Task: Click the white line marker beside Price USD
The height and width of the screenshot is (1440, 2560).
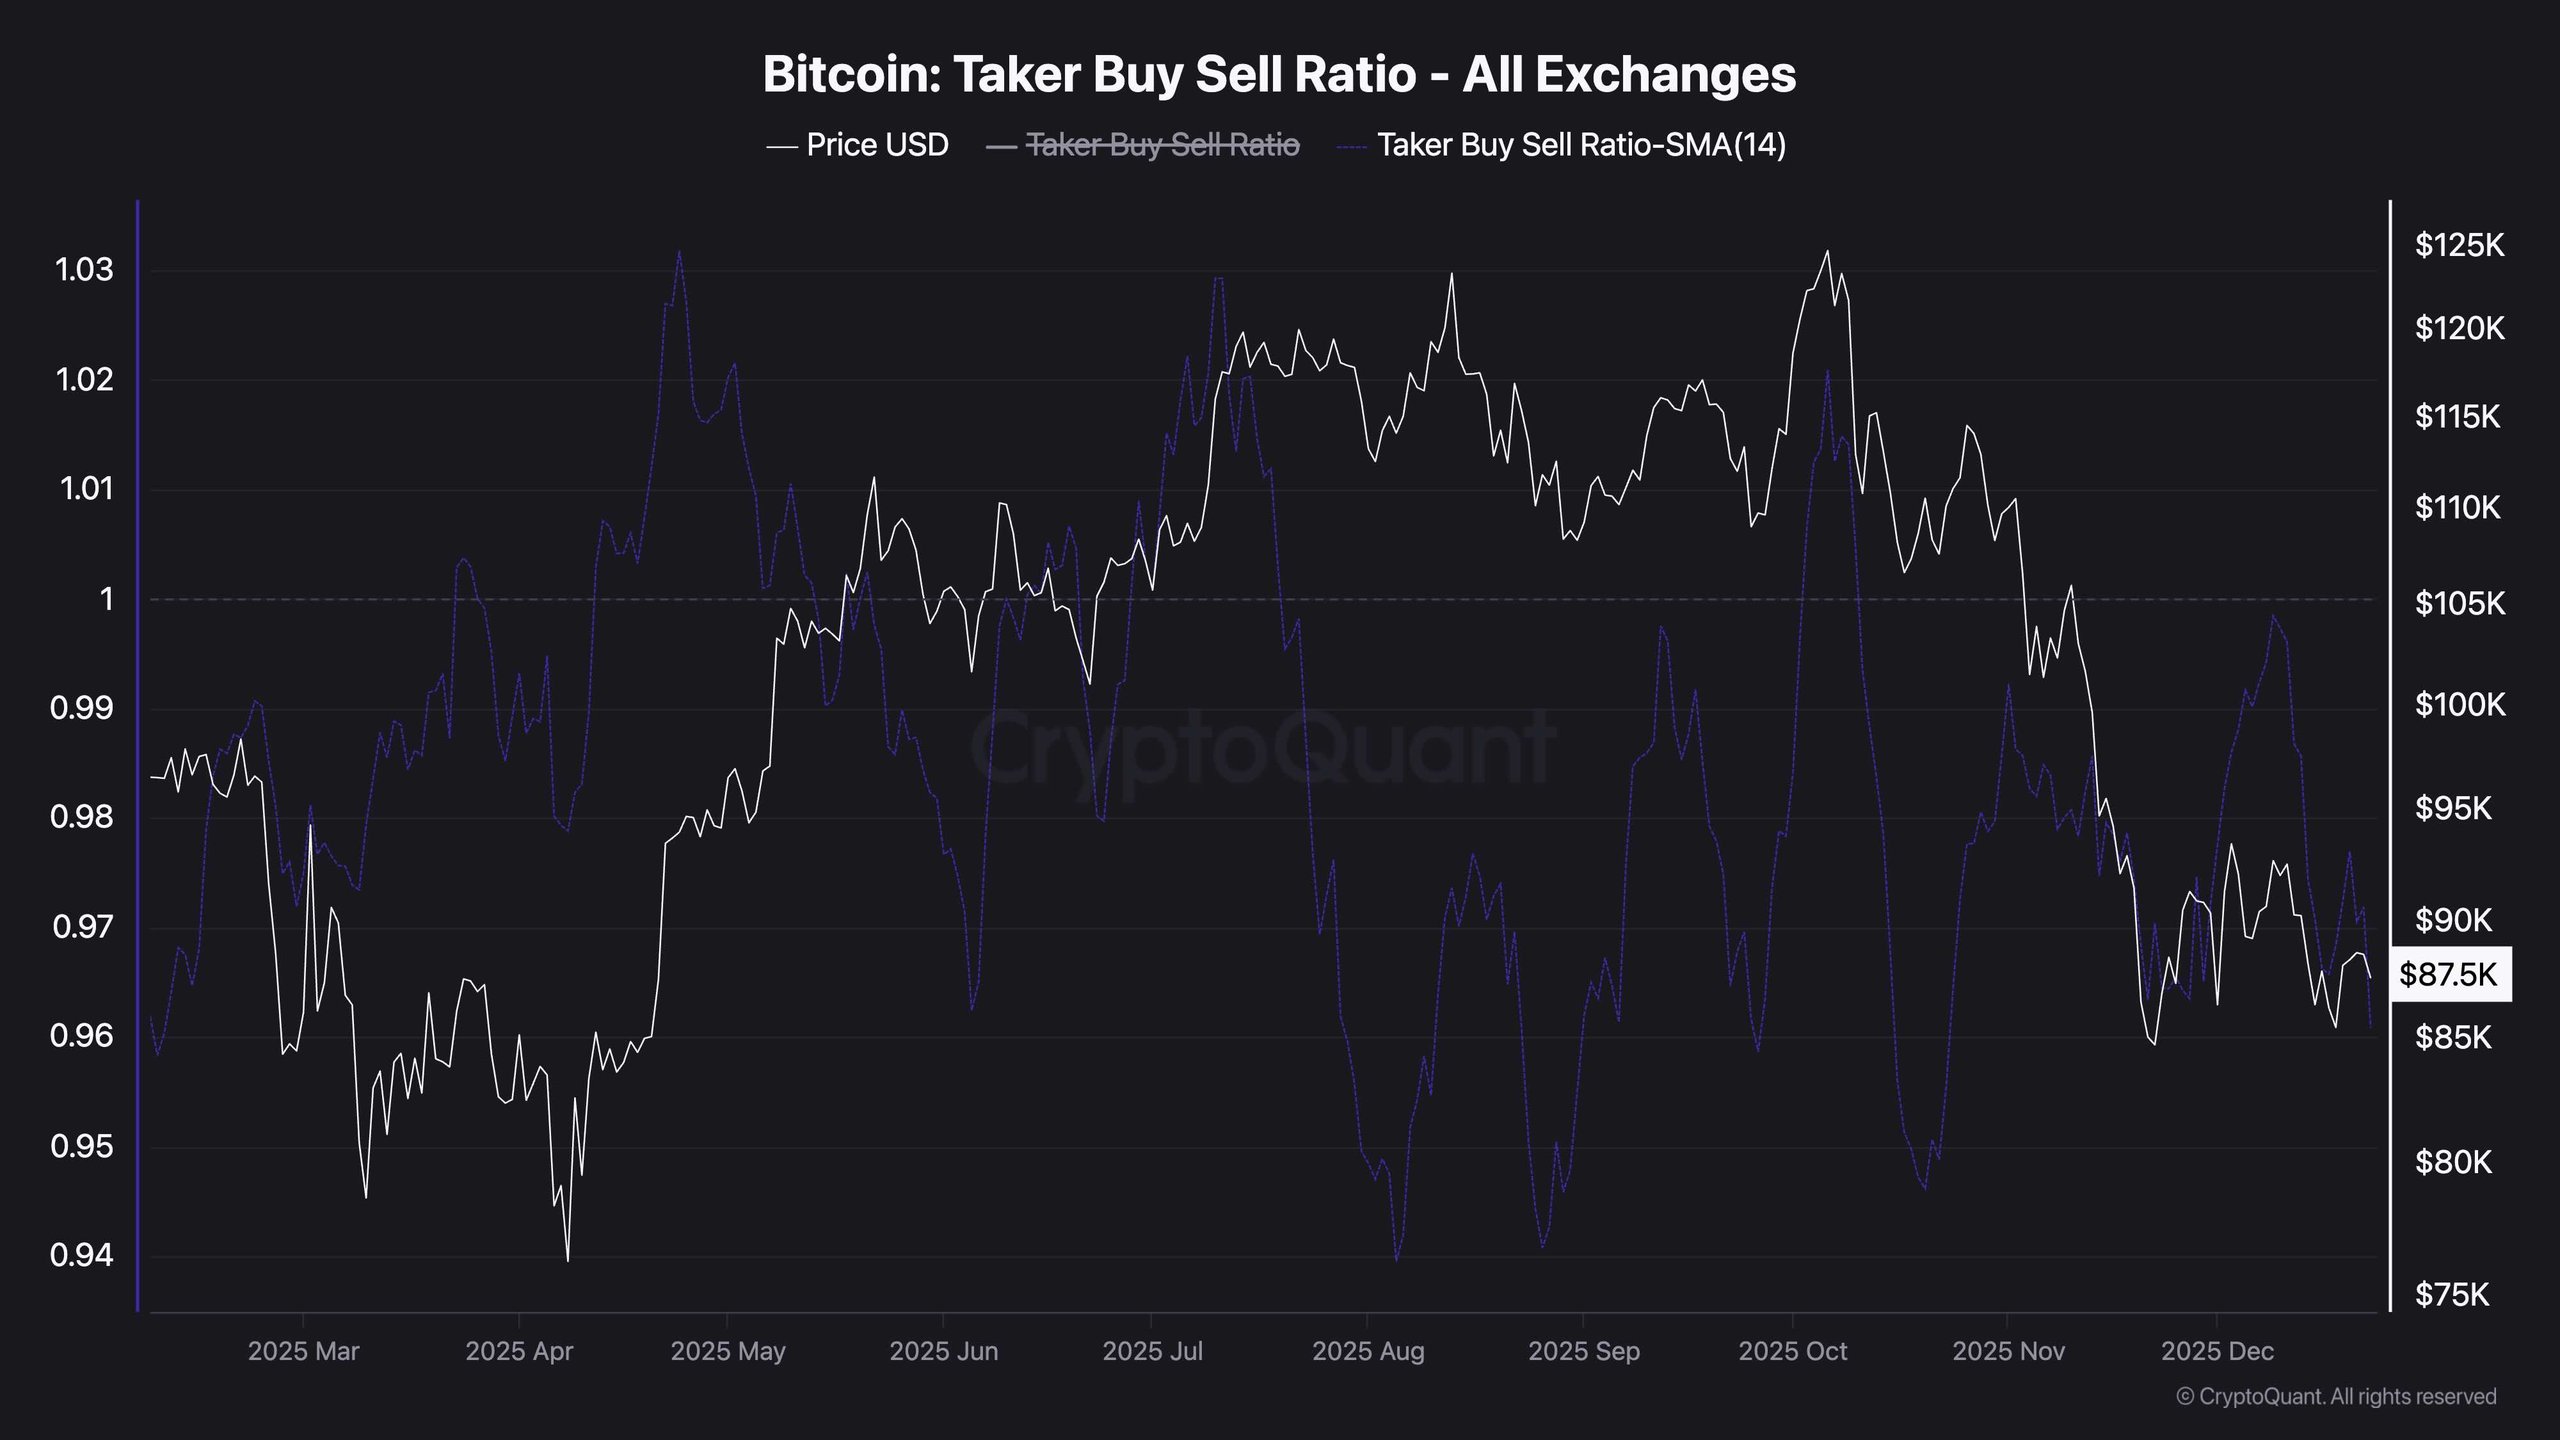Action: click(x=781, y=147)
